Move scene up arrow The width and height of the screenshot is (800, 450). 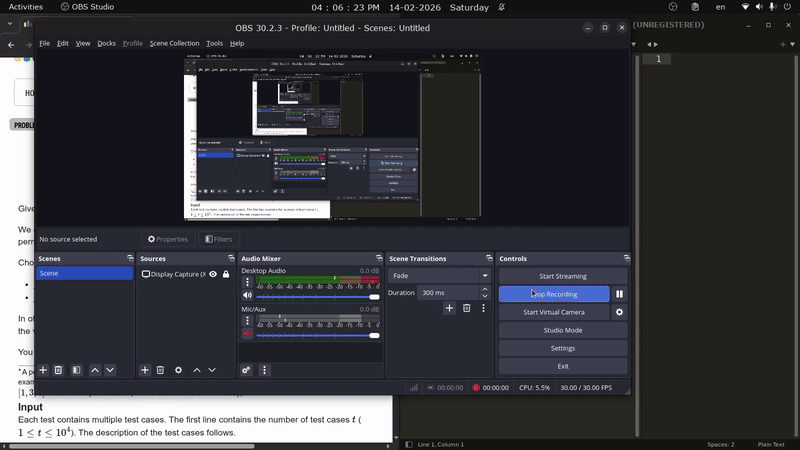tap(95, 370)
